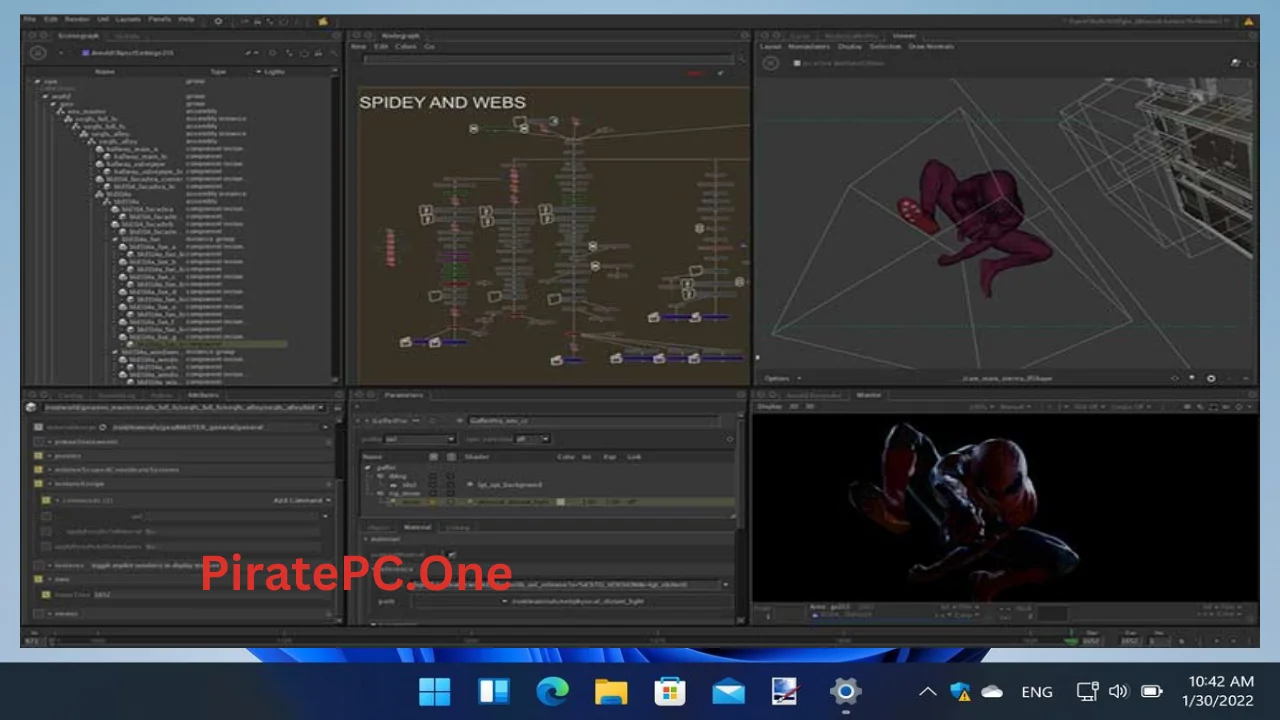Open Settings gear from the taskbar
This screenshot has width=1280, height=720.
click(x=845, y=691)
